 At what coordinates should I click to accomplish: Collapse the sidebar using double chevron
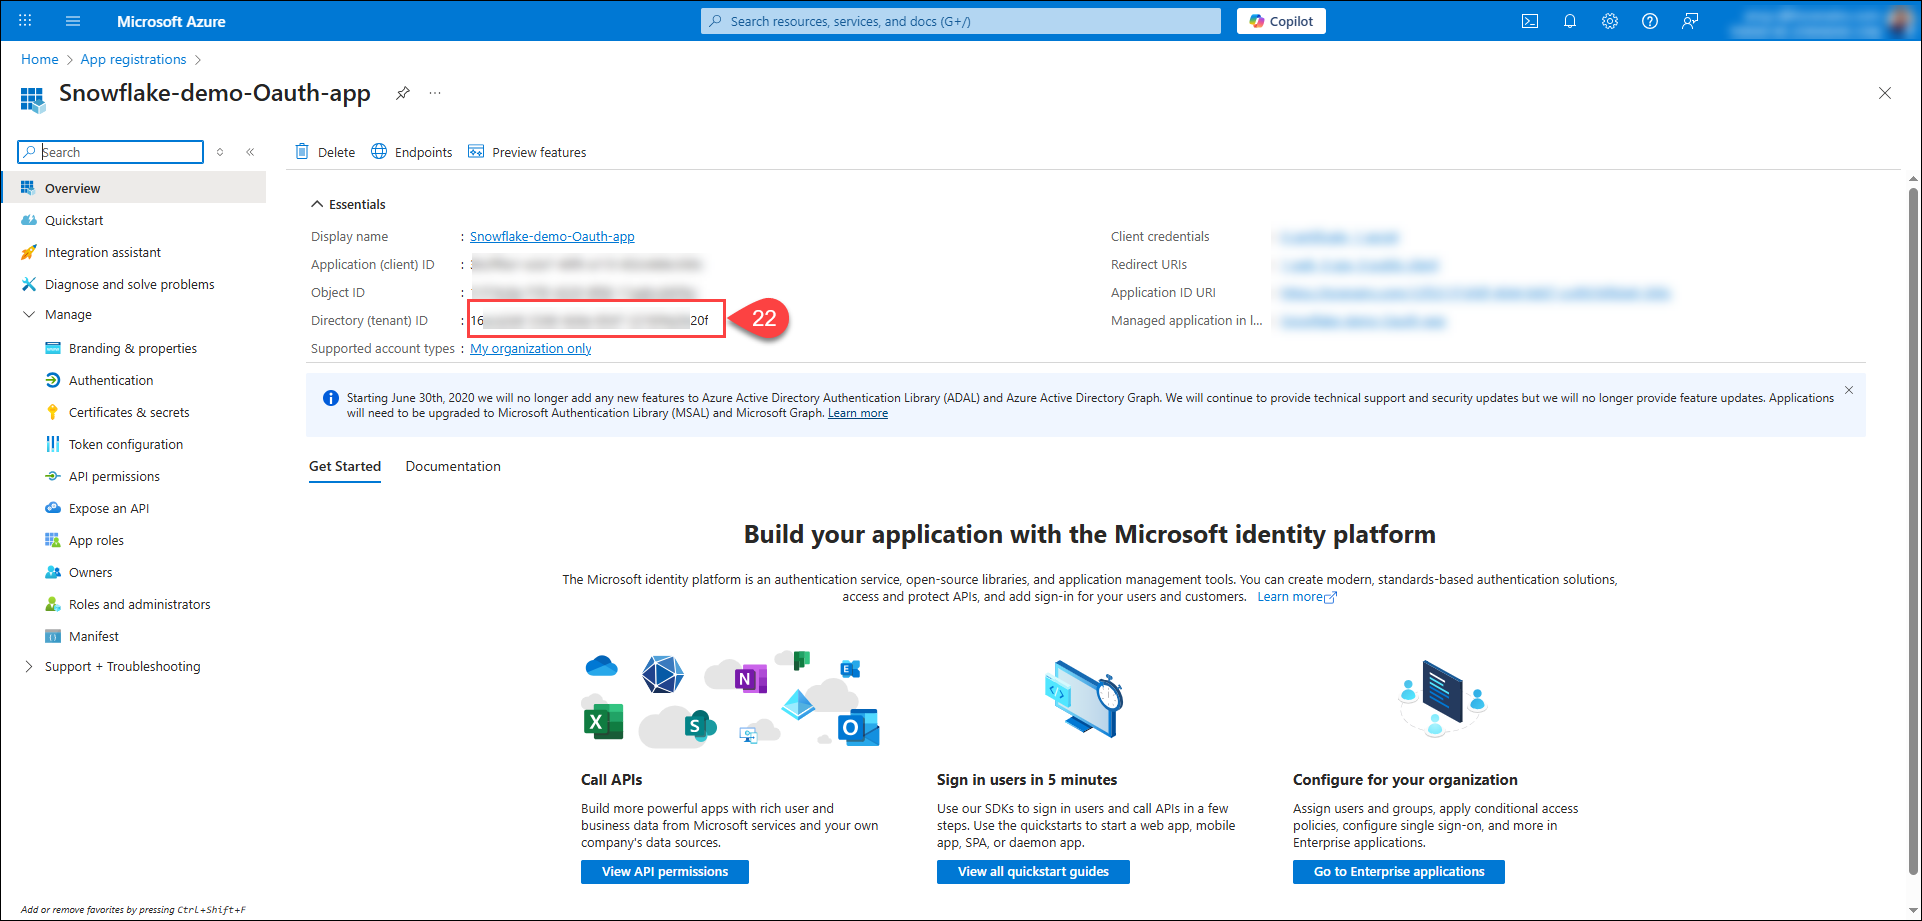[x=250, y=152]
